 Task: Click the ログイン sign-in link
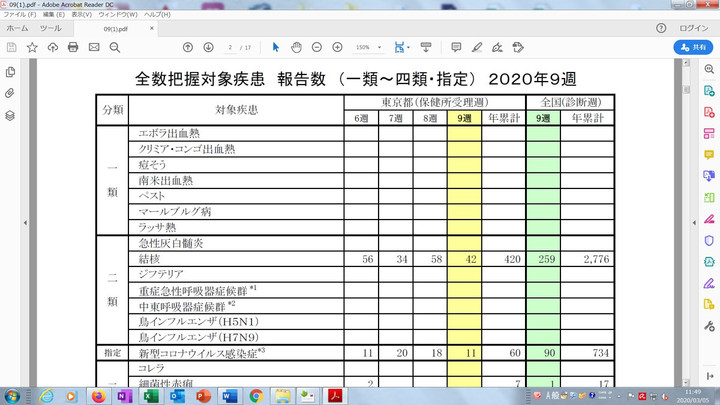point(693,29)
